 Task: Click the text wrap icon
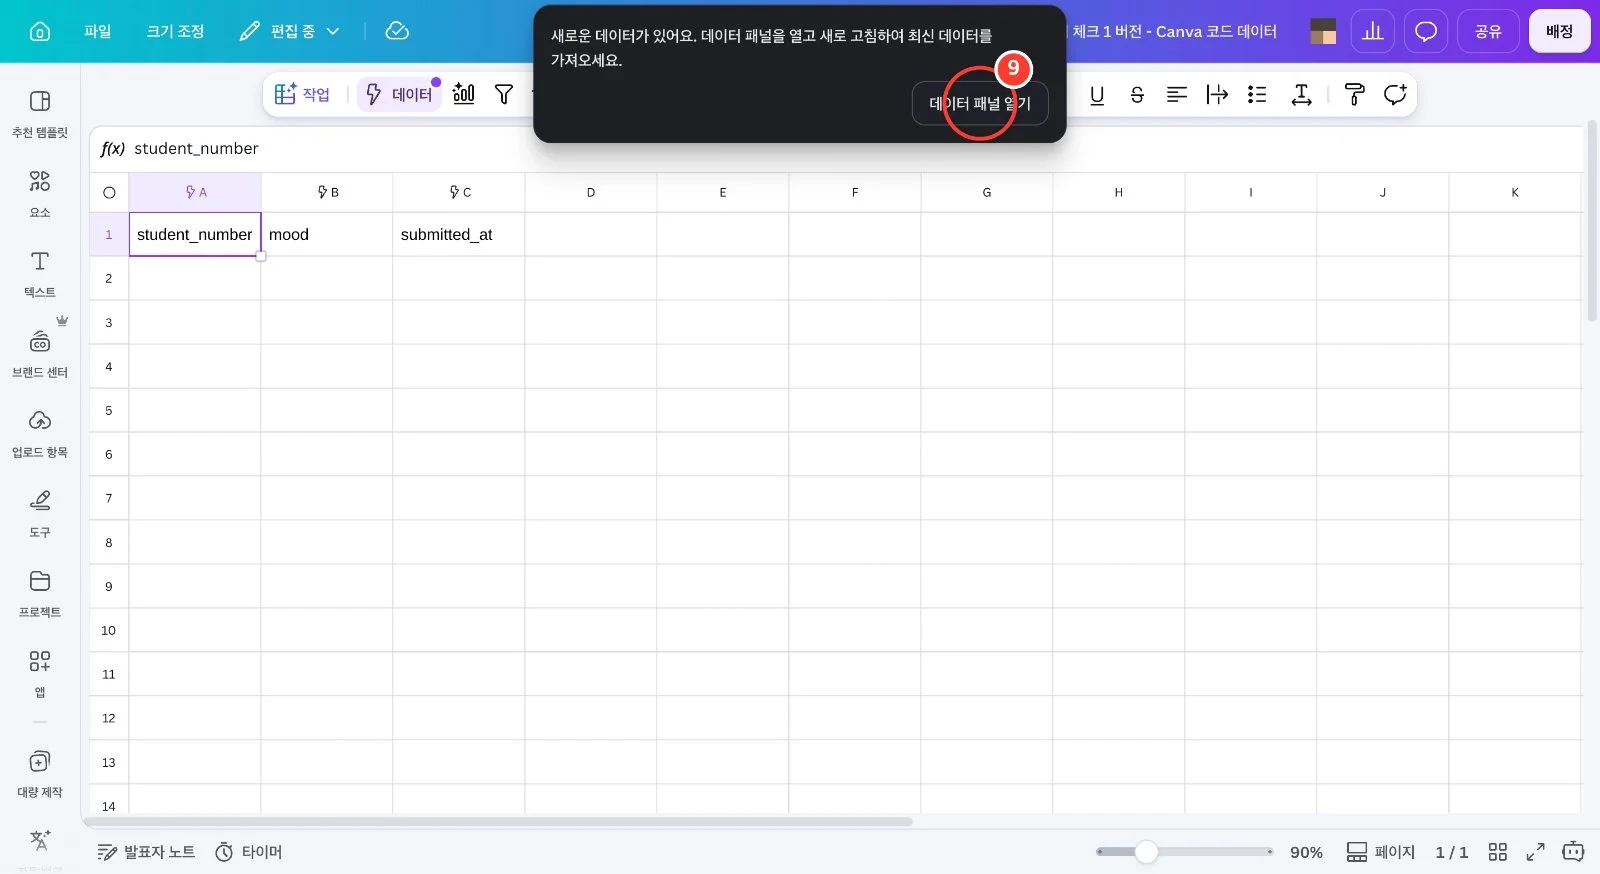click(1217, 94)
